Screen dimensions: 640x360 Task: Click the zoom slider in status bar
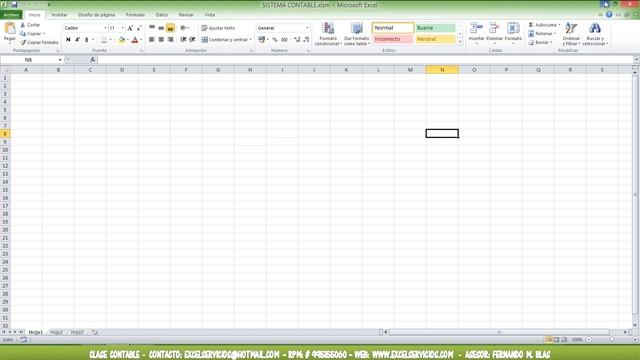tap(612, 340)
